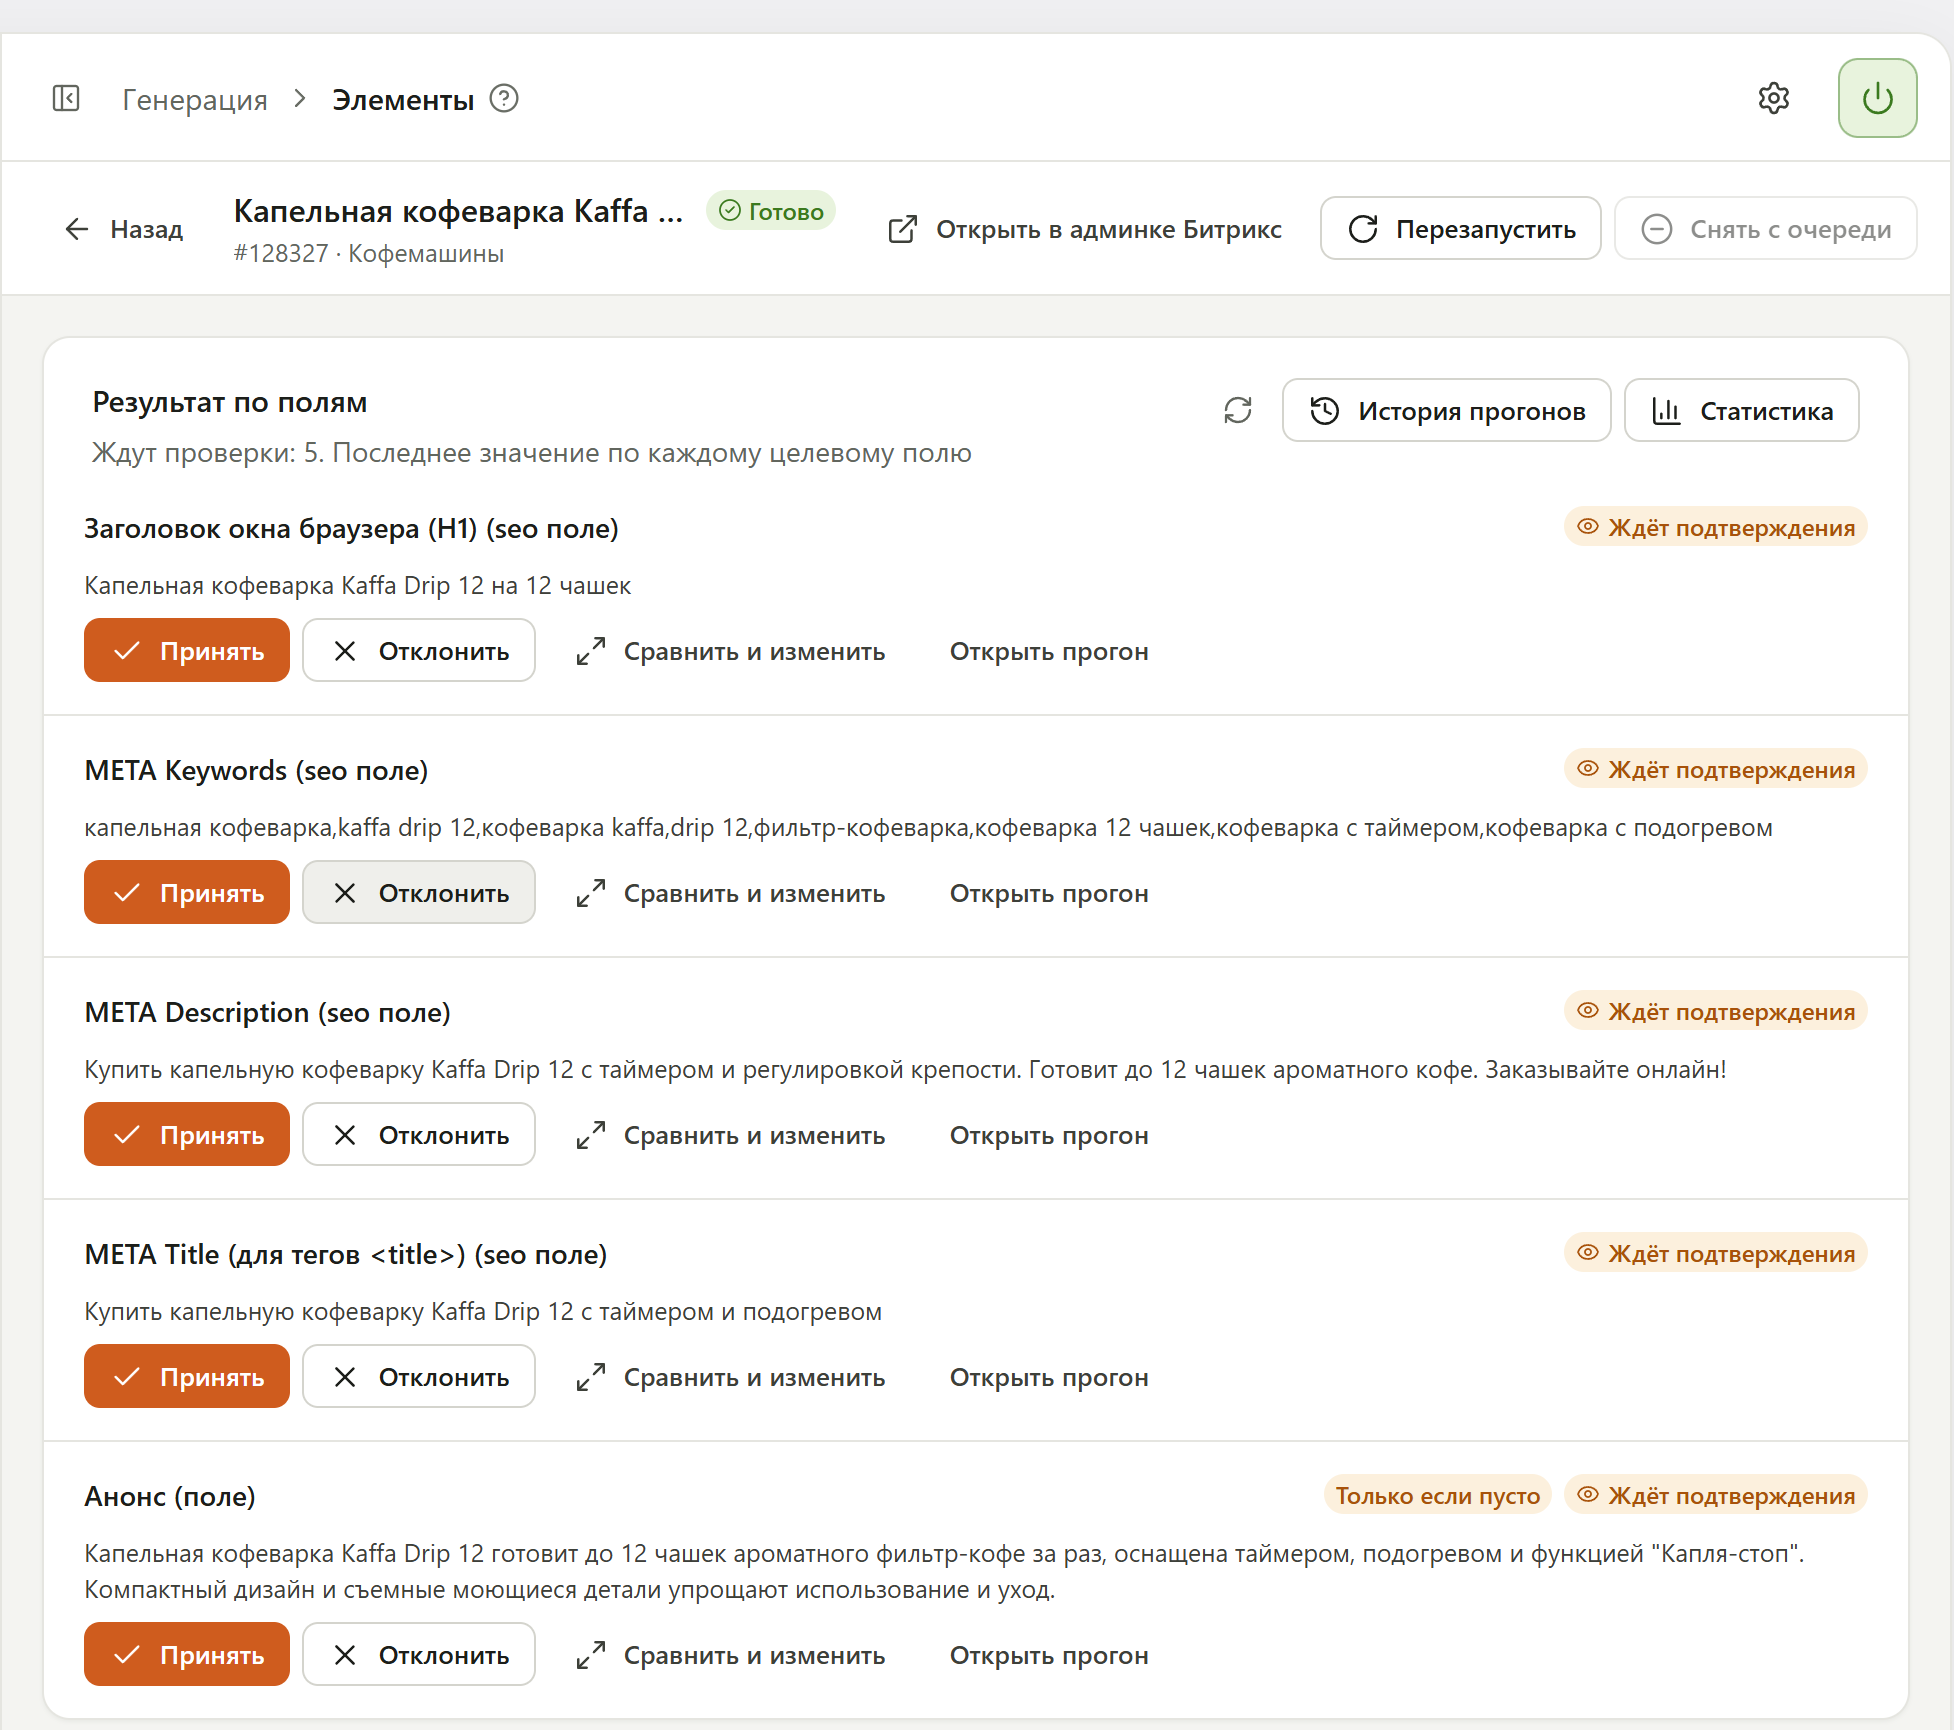This screenshot has width=1954, height=1730.
Task: Reject the META Title value
Action: pos(419,1377)
